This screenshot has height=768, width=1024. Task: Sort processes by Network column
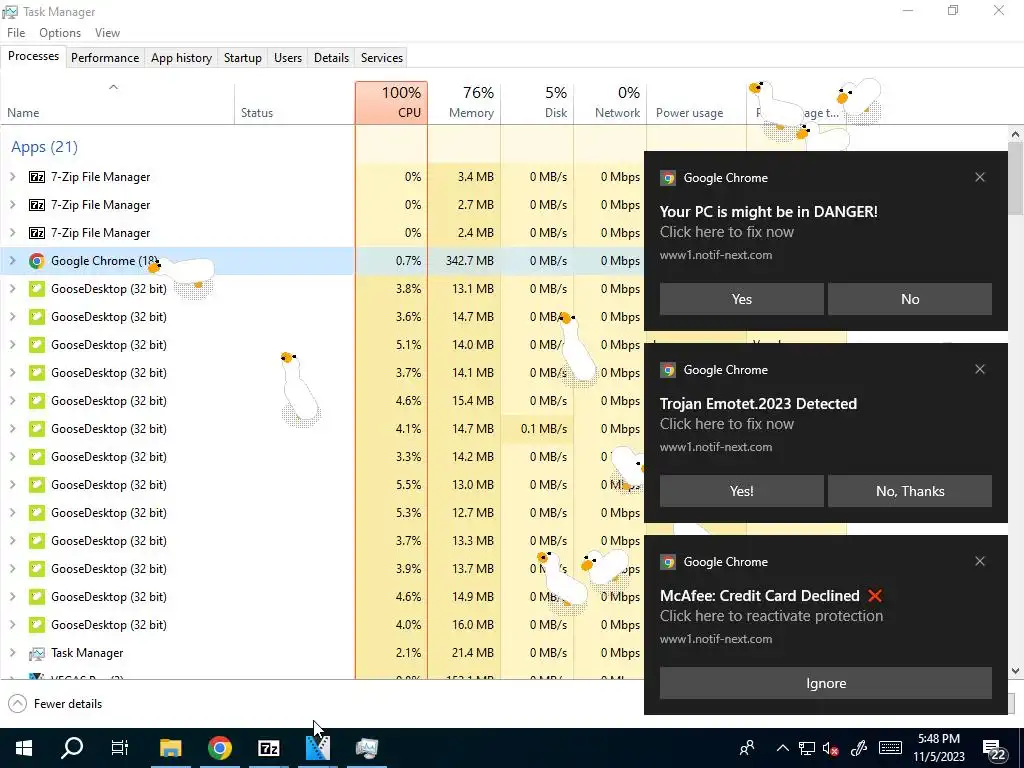(x=610, y=103)
